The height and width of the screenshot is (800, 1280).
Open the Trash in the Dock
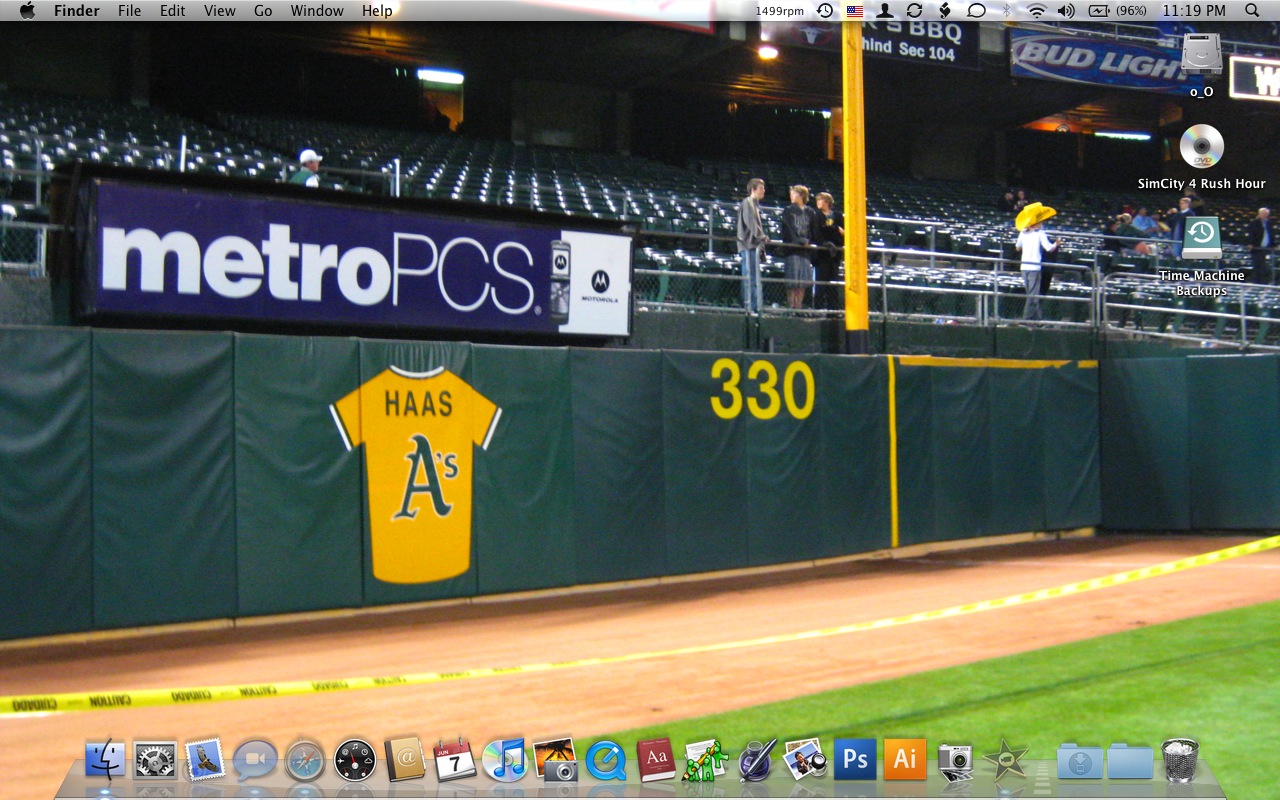point(1180,760)
